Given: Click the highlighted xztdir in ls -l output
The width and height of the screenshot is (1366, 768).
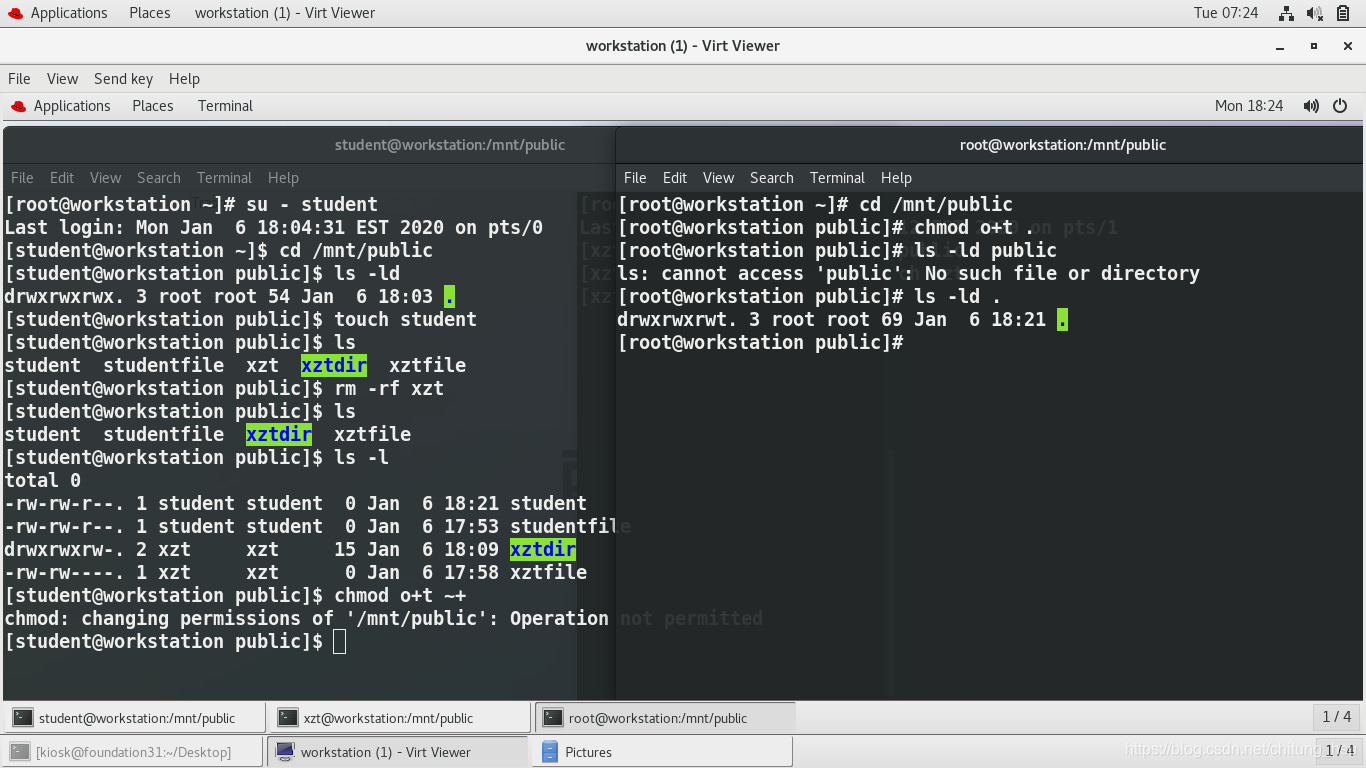Looking at the screenshot, I should [543, 550].
